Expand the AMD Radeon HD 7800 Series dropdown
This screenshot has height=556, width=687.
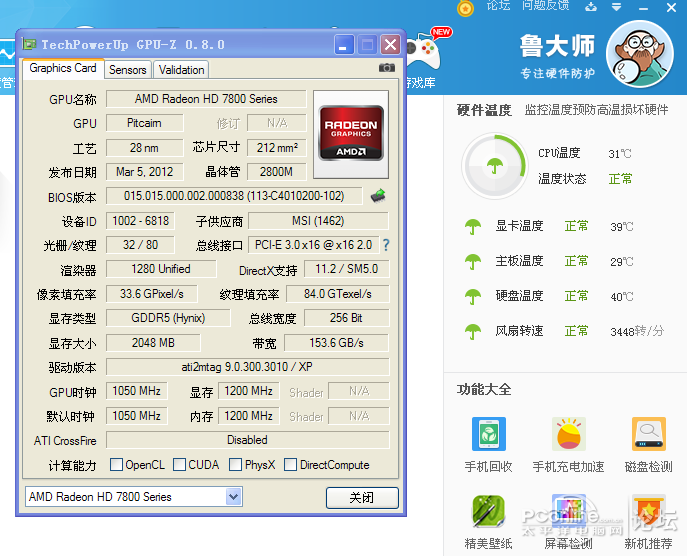(234, 497)
